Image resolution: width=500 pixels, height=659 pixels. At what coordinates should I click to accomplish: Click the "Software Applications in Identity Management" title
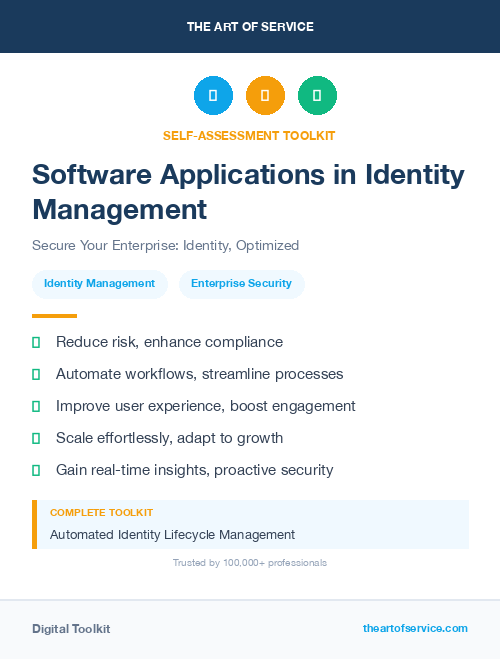click(248, 192)
